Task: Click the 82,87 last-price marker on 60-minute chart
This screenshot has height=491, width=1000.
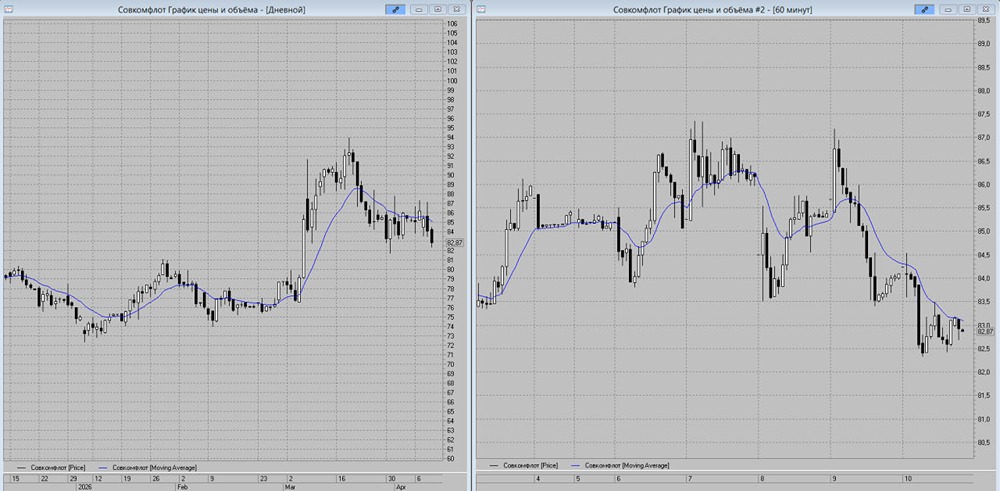Action: (x=985, y=331)
